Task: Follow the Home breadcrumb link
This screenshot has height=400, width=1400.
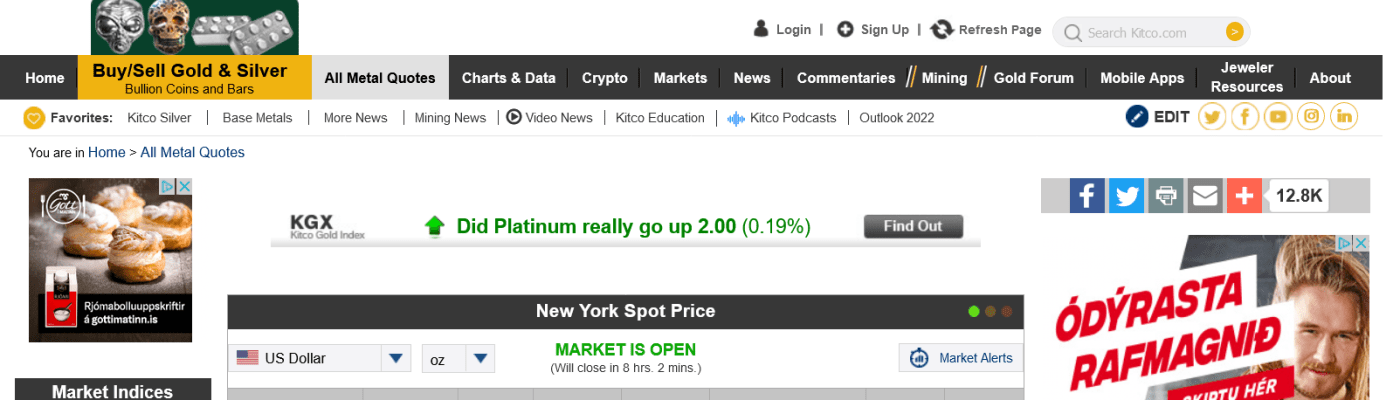Action: (x=106, y=153)
